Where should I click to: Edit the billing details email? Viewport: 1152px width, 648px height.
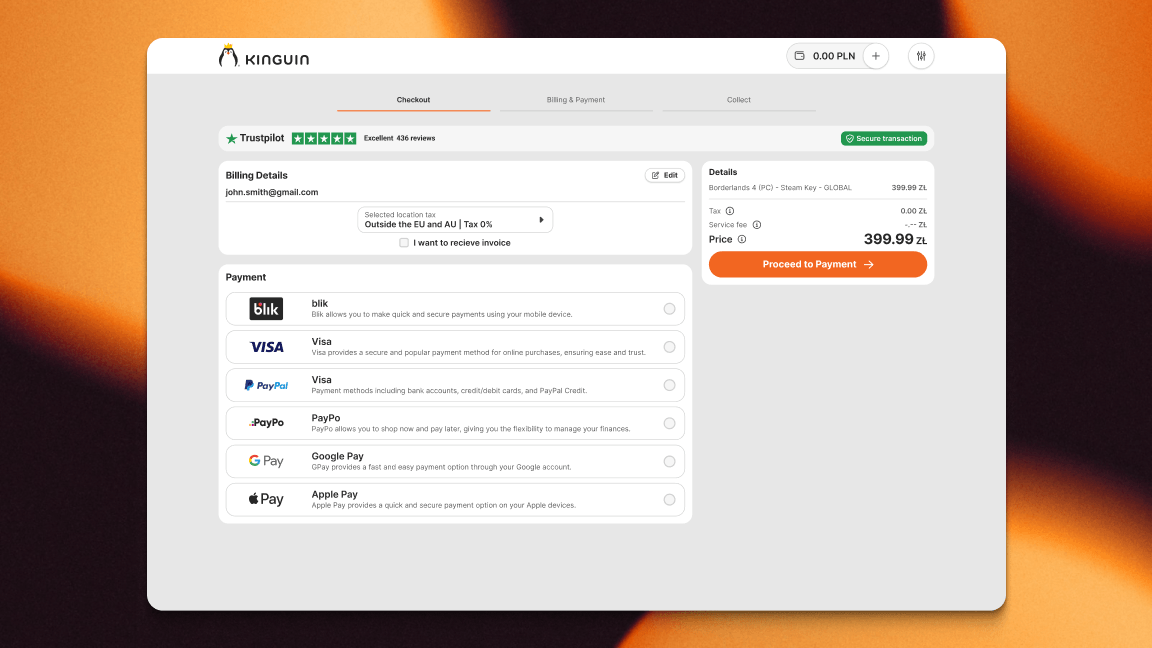664,174
